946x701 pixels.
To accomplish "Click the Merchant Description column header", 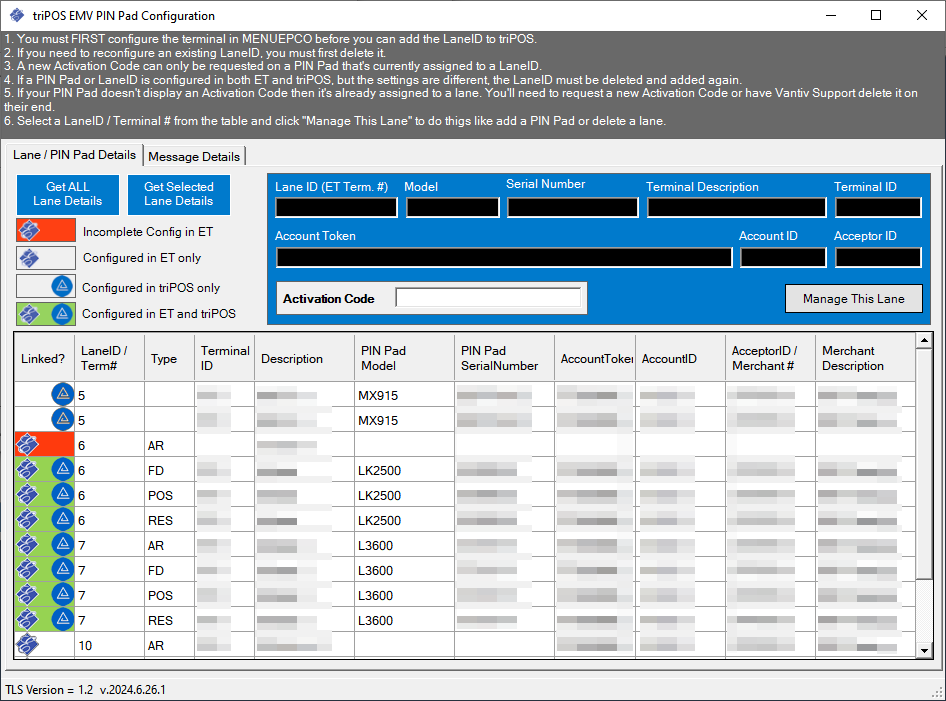I will (x=865, y=358).
